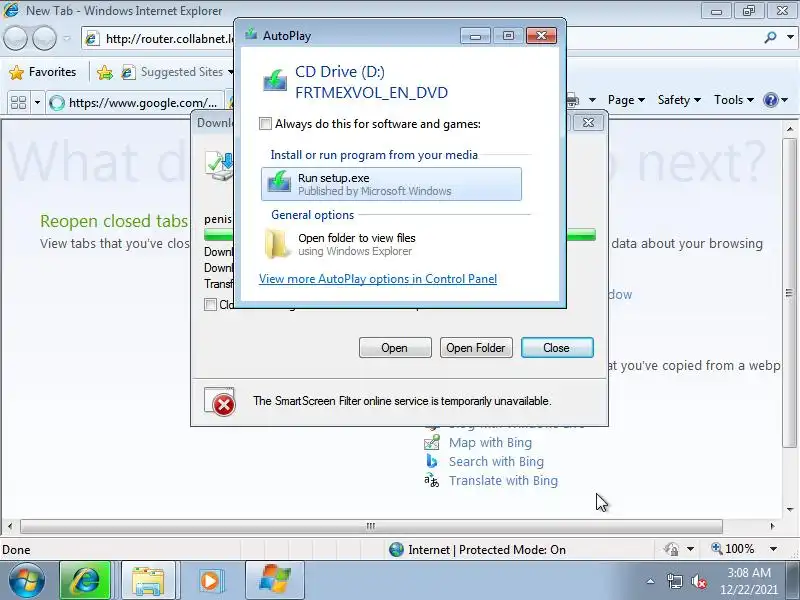Click the Print icon in the command bar
The height and width of the screenshot is (600, 800).
pyautogui.click(x=573, y=100)
